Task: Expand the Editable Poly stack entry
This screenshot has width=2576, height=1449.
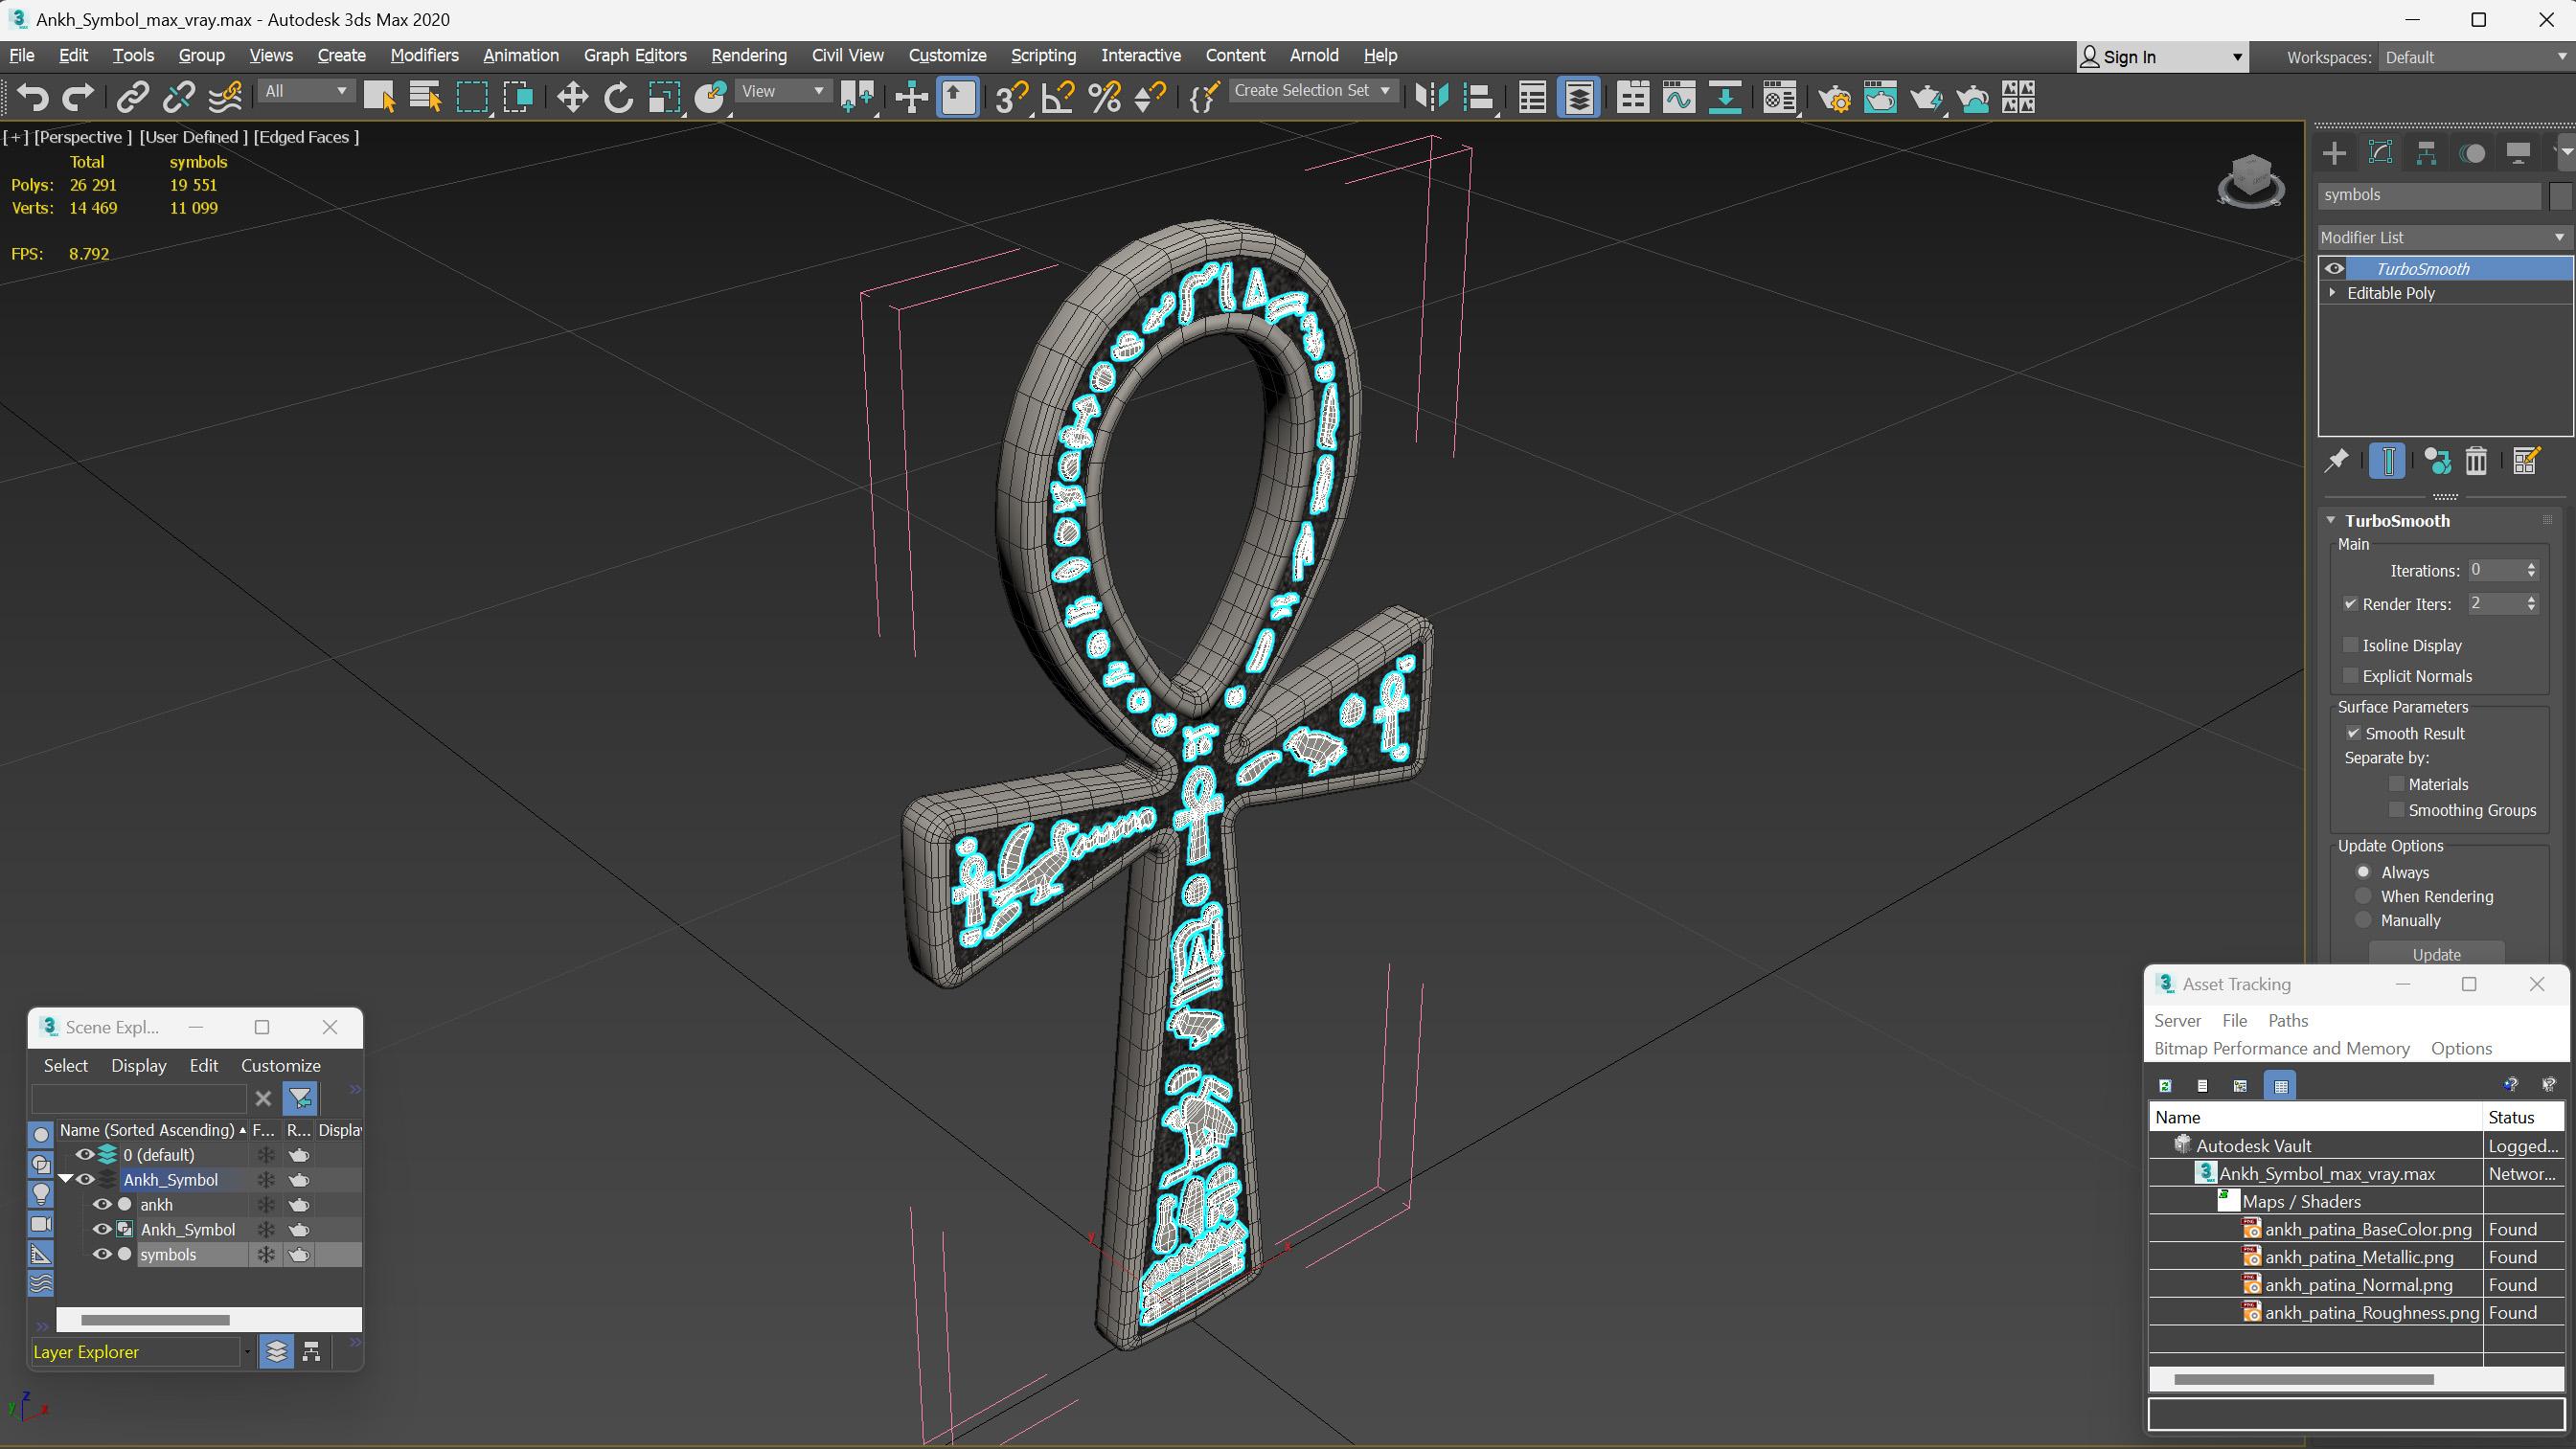Action: click(2333, 293)
